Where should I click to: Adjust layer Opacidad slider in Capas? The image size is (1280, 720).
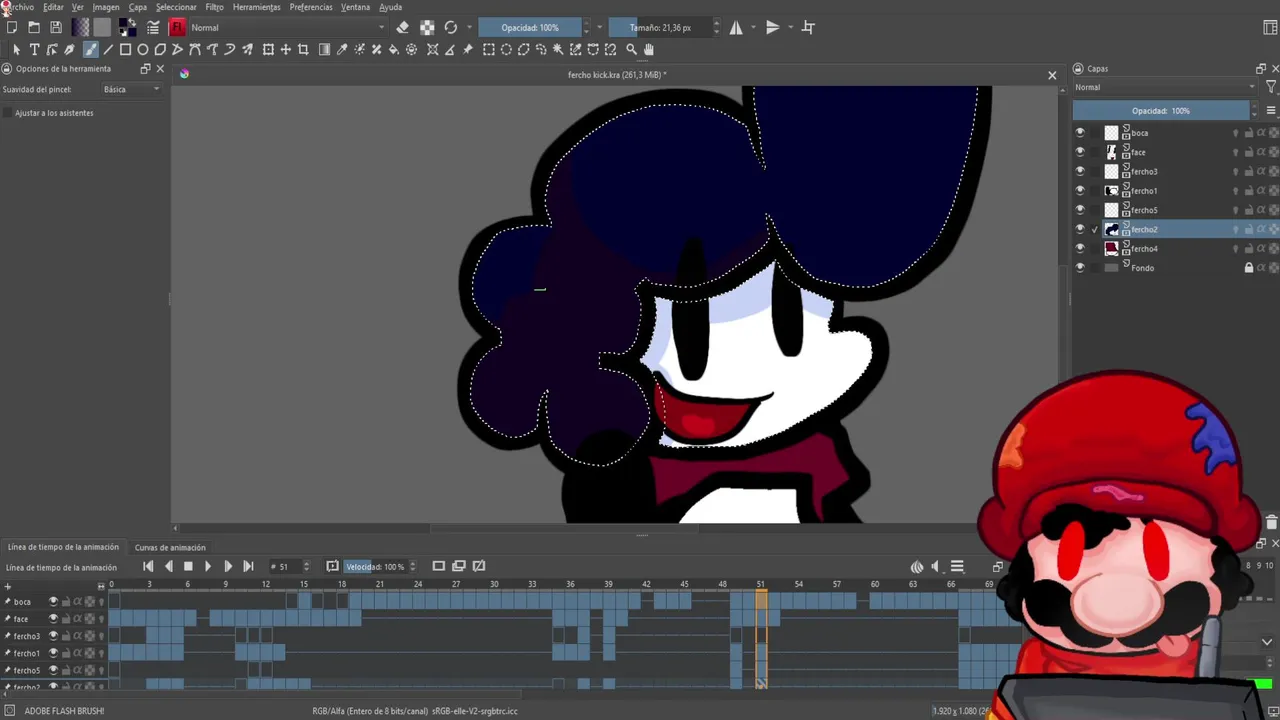tap(1160, 110)
